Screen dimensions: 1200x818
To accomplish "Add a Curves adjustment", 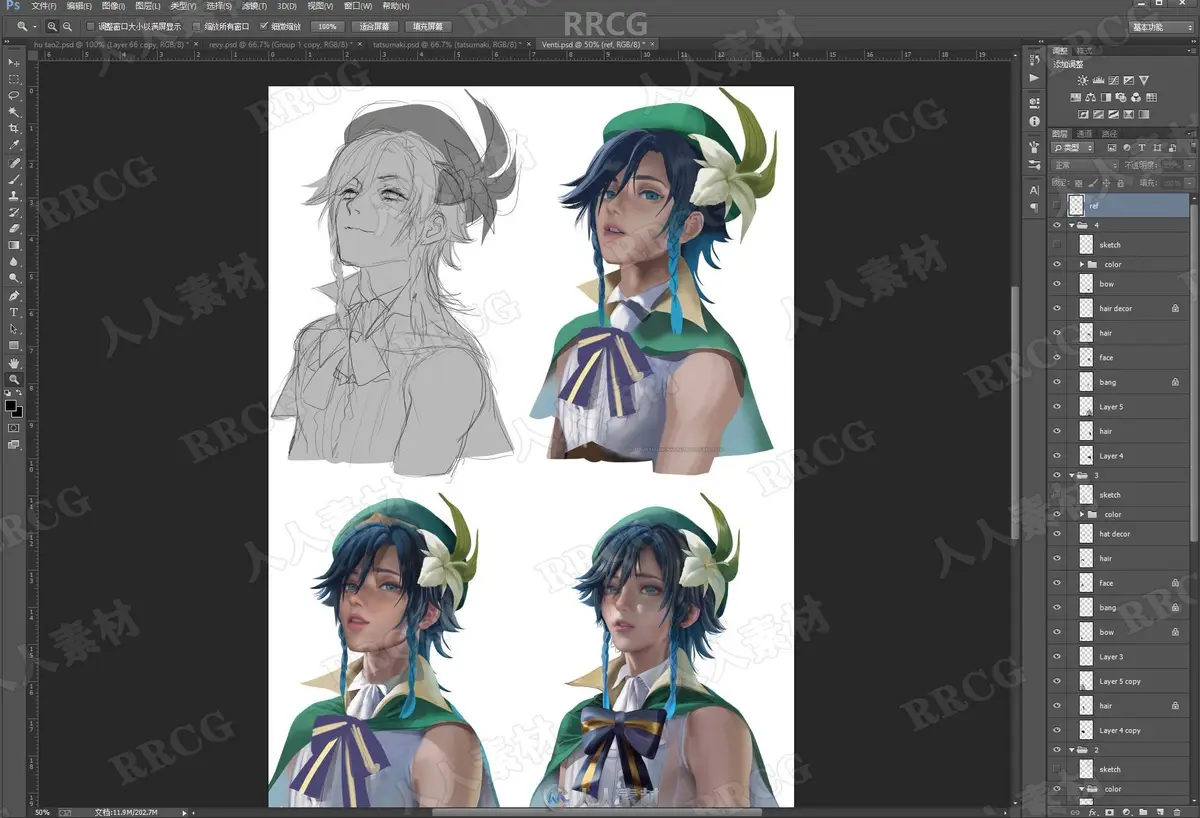I will click(x=1113, y=80).
